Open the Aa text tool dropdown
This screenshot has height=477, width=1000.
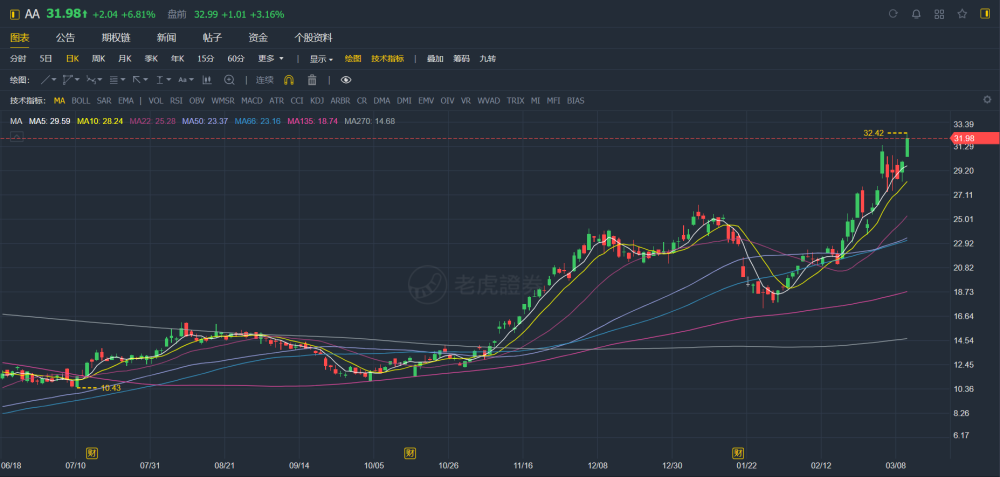186,80
